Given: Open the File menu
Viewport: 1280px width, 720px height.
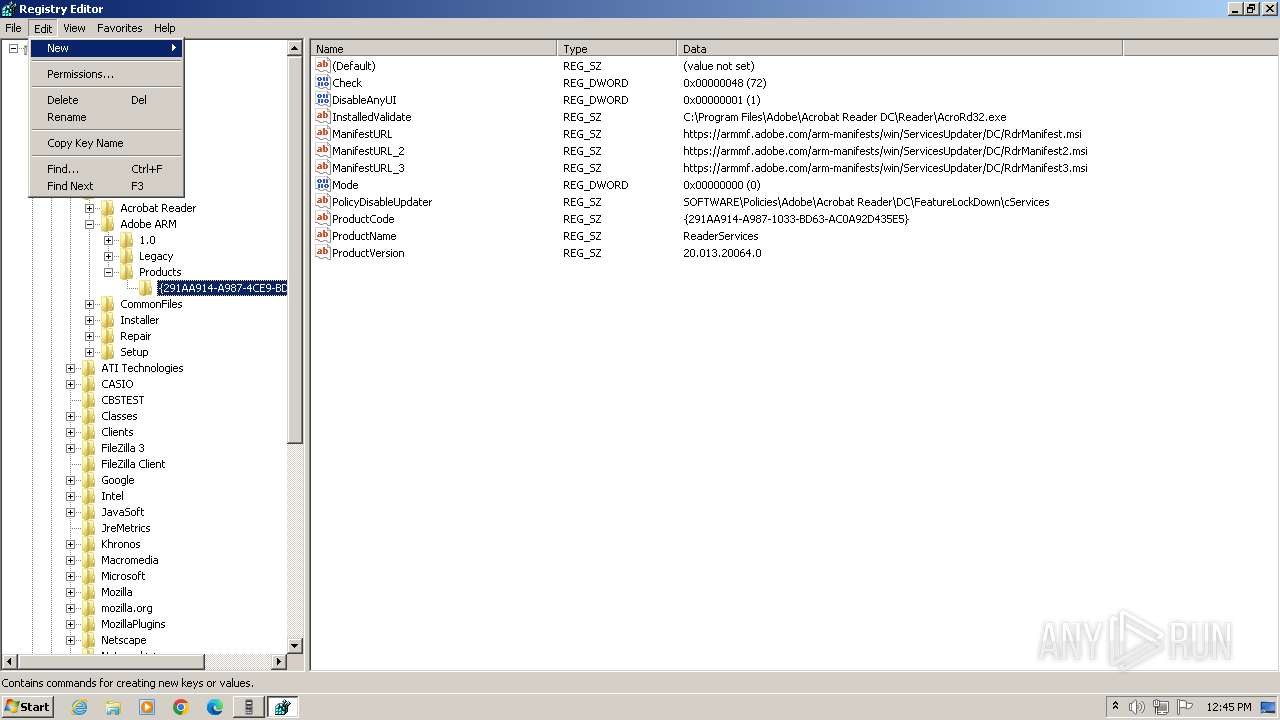Looking at the screenshot, I should pos(13,28).
